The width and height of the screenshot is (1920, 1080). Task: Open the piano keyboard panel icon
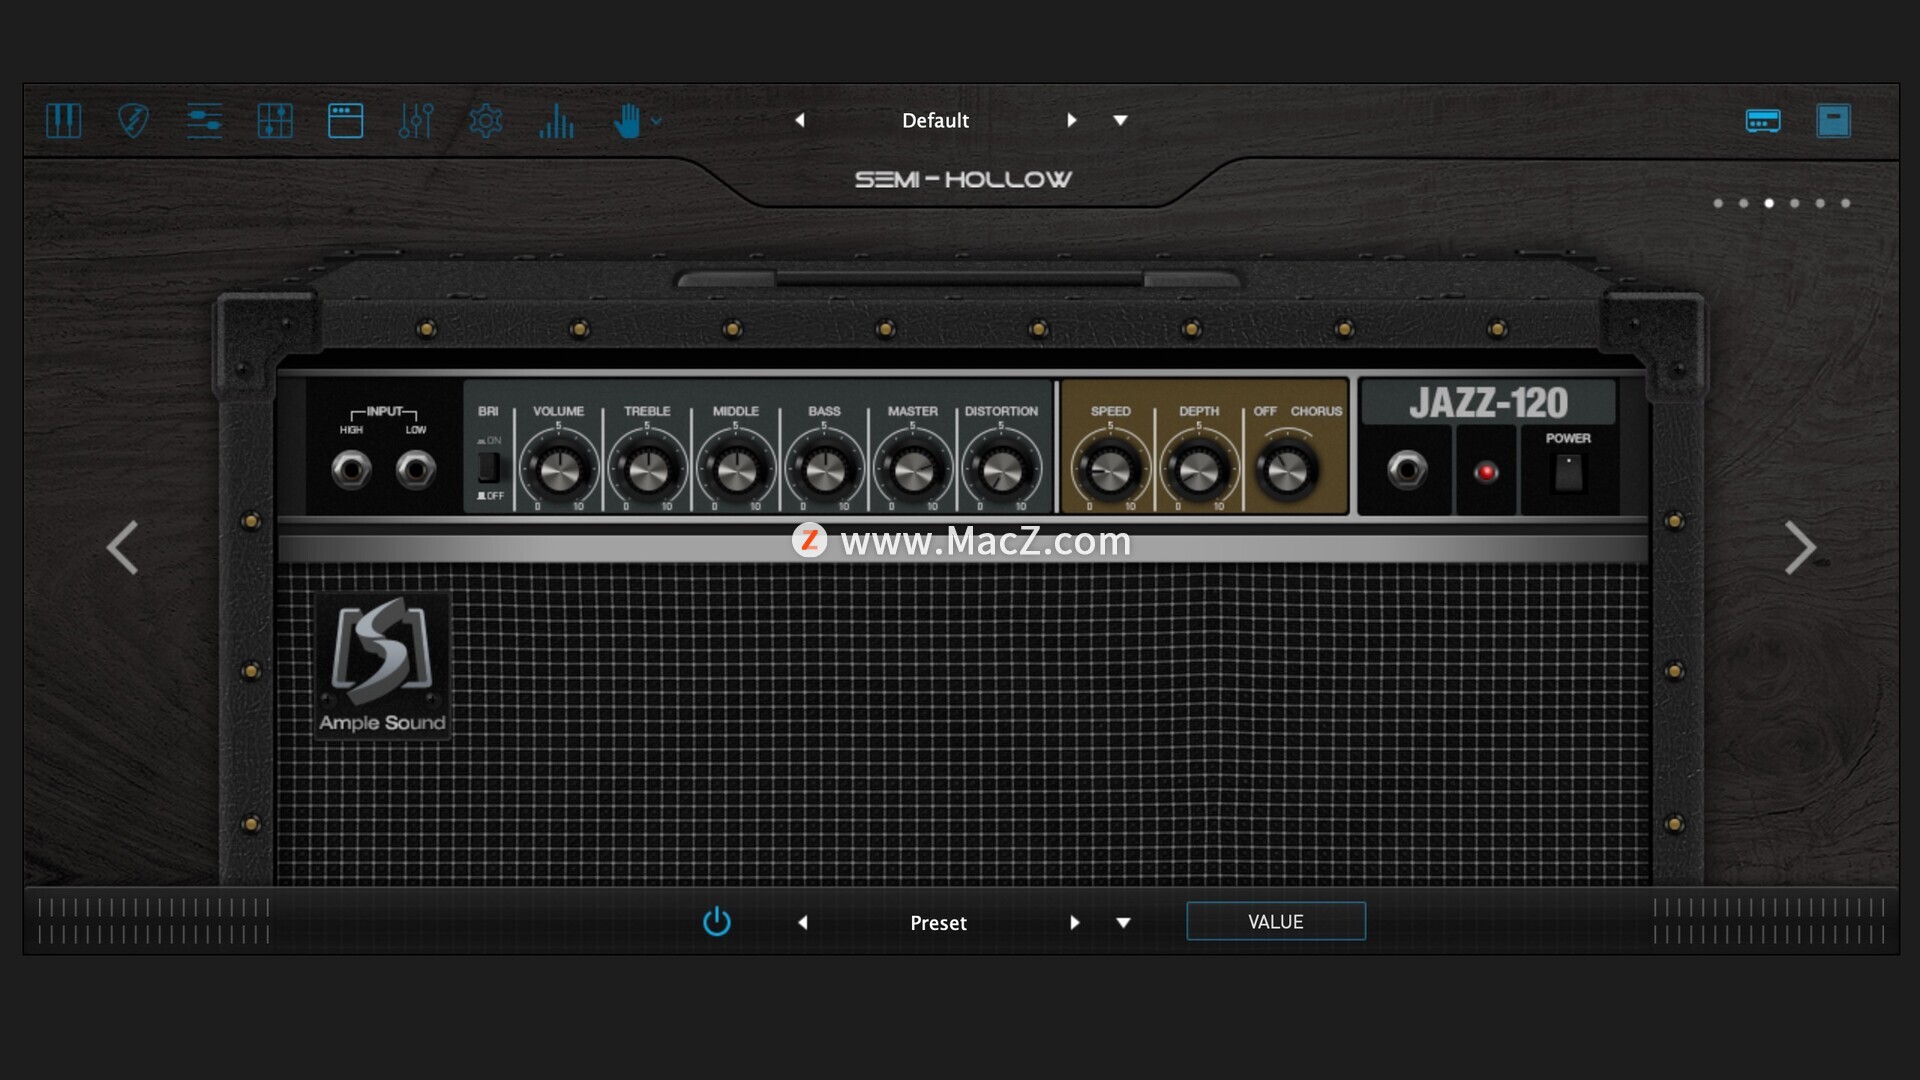tap(63, 121)
